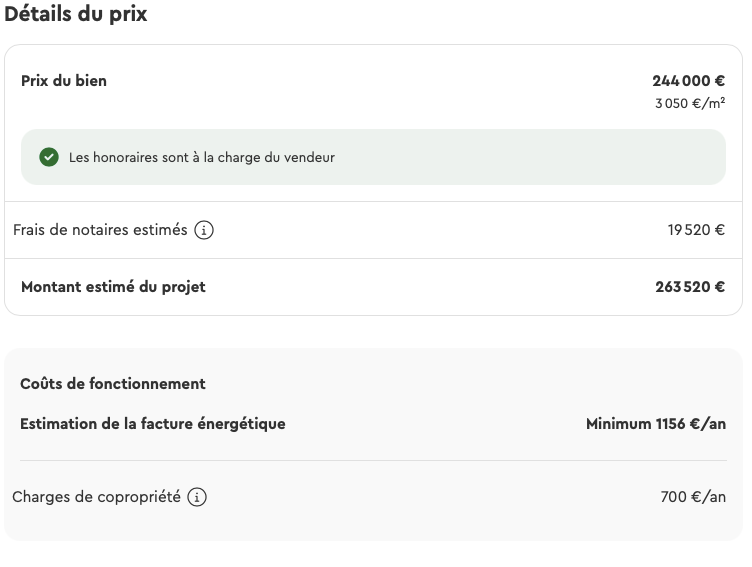Click the 19 520 € notary fees amount
This screenshot has height=567, width=752.
[x=696, y=230]
